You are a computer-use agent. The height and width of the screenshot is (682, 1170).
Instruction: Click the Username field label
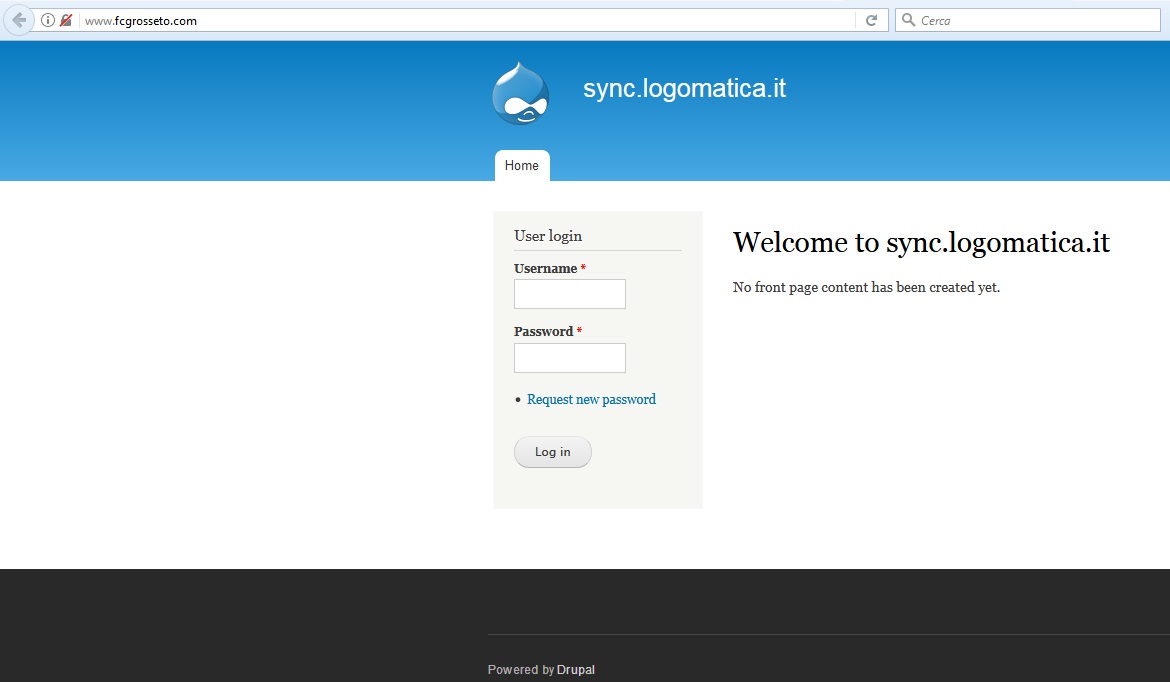[545, 268]
